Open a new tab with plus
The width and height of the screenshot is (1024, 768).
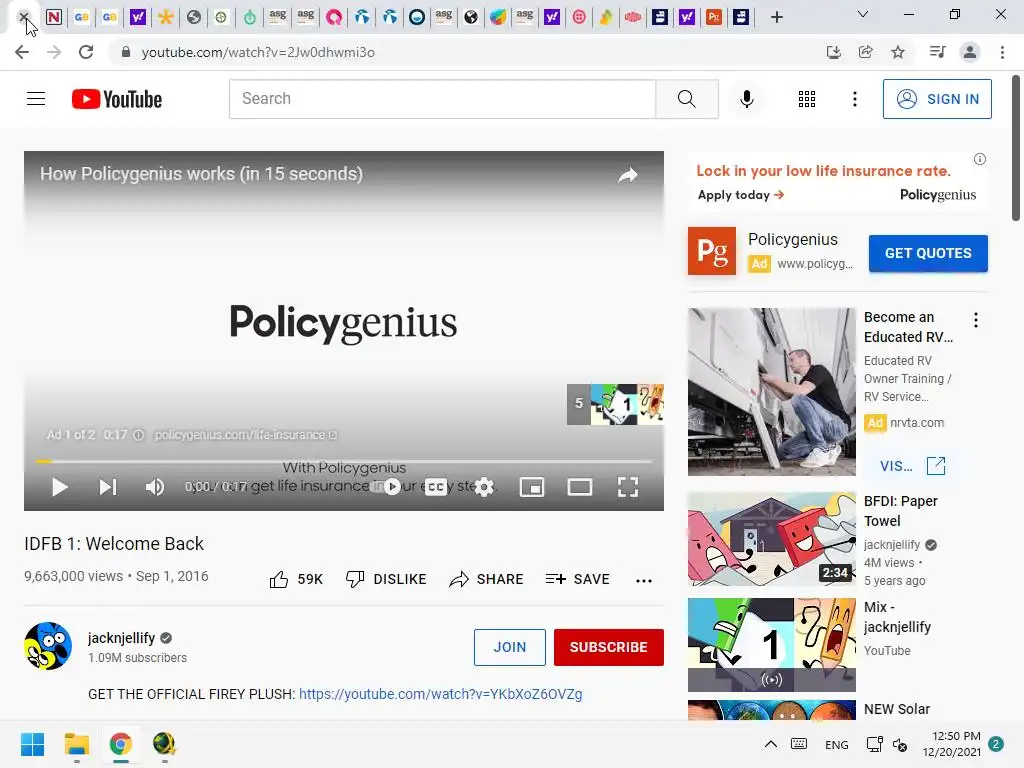[x=776, y=18]
